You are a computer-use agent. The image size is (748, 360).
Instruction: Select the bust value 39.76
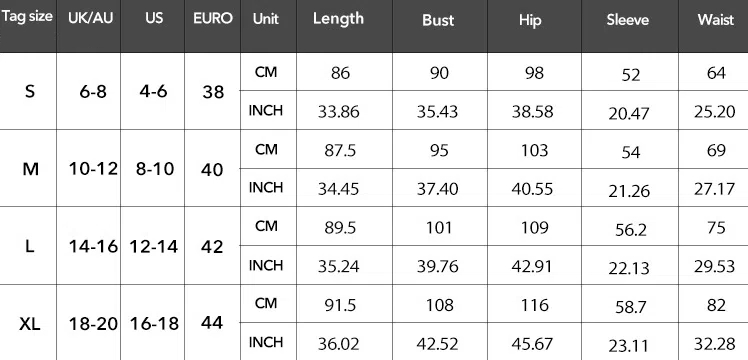coord(437,266)
